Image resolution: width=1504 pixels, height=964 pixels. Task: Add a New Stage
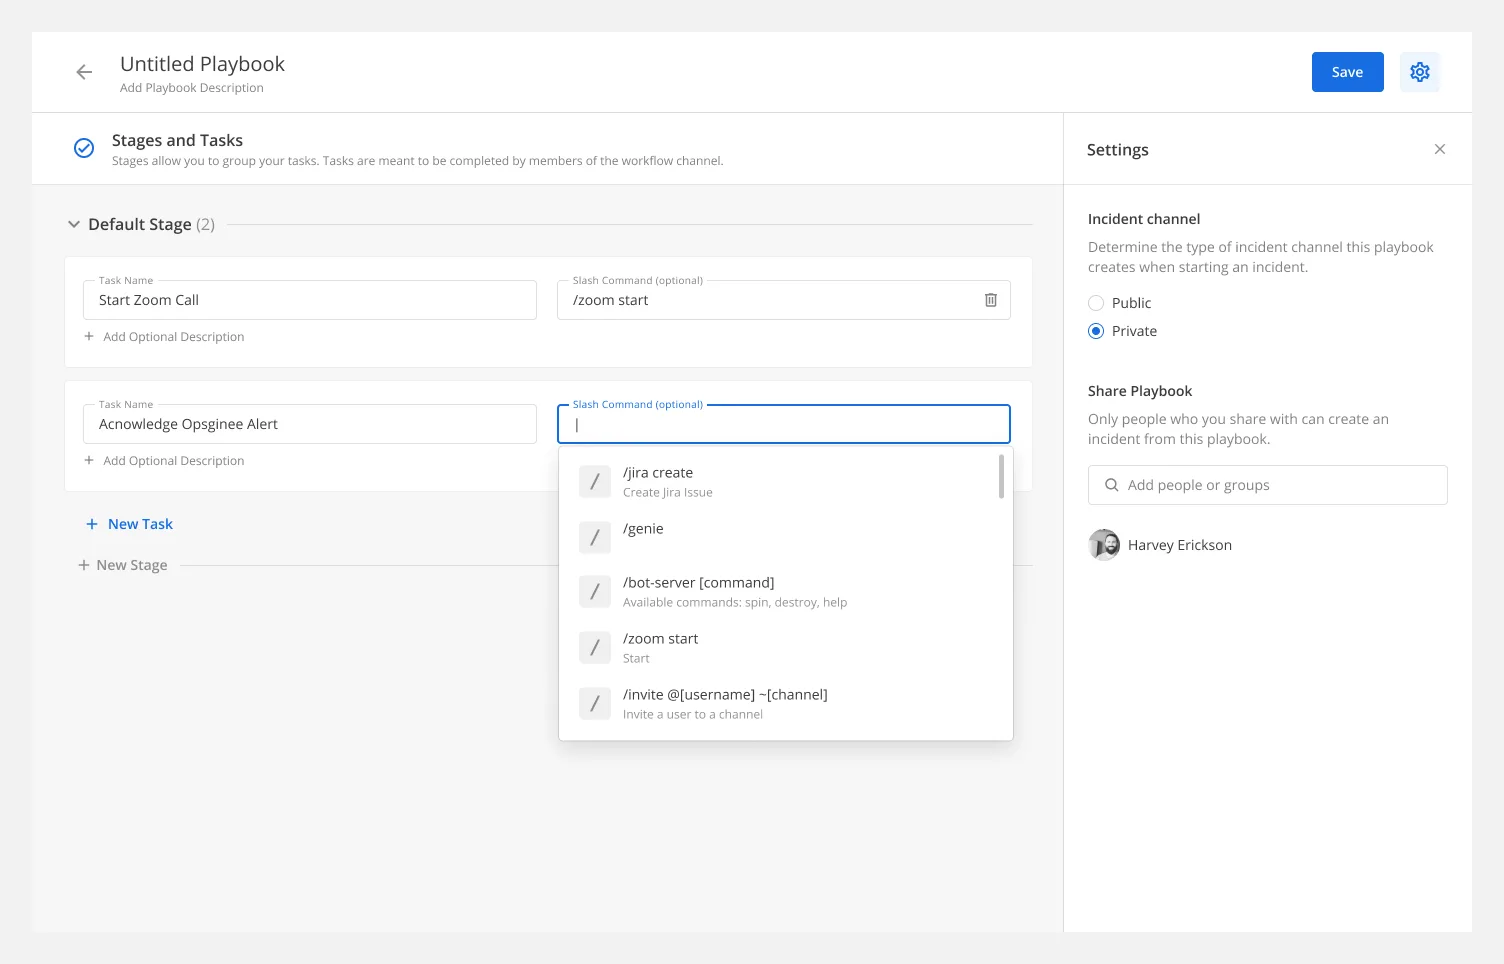tap(123, 565)
